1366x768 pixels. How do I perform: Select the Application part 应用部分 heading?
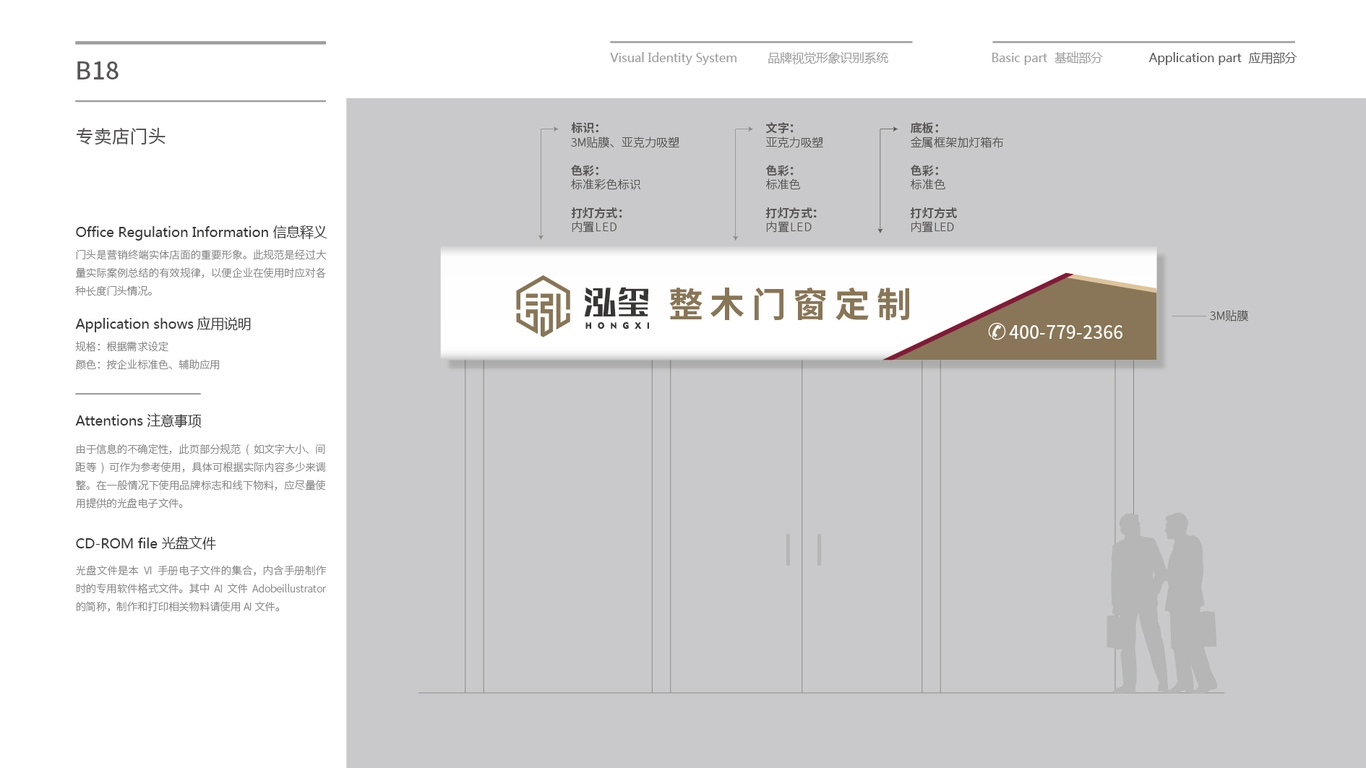click(x=1222, y=58)
